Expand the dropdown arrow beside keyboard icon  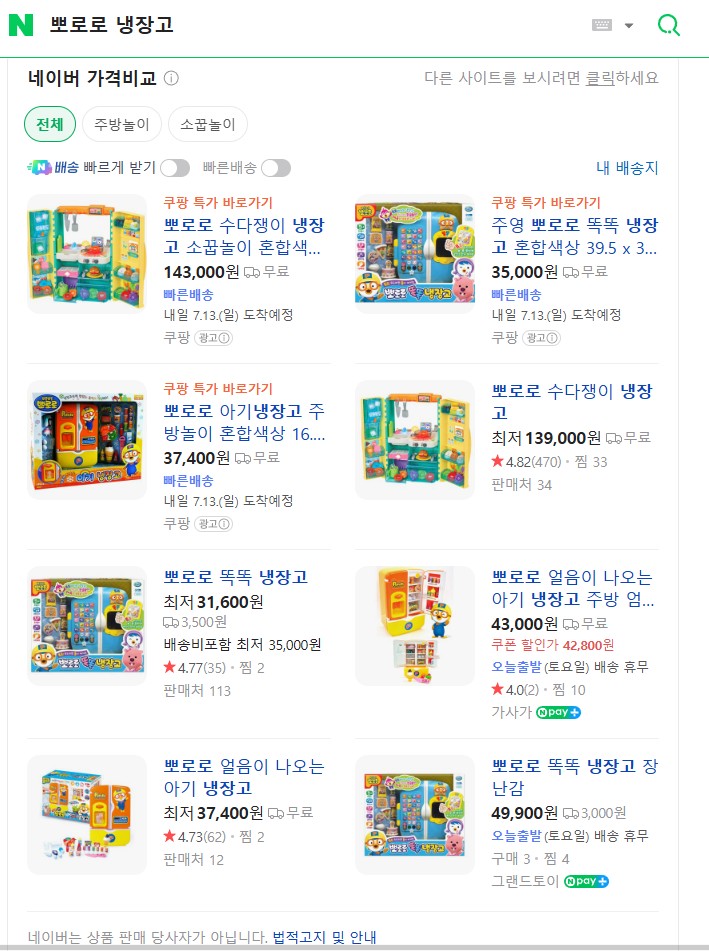[x=629, y=25]
